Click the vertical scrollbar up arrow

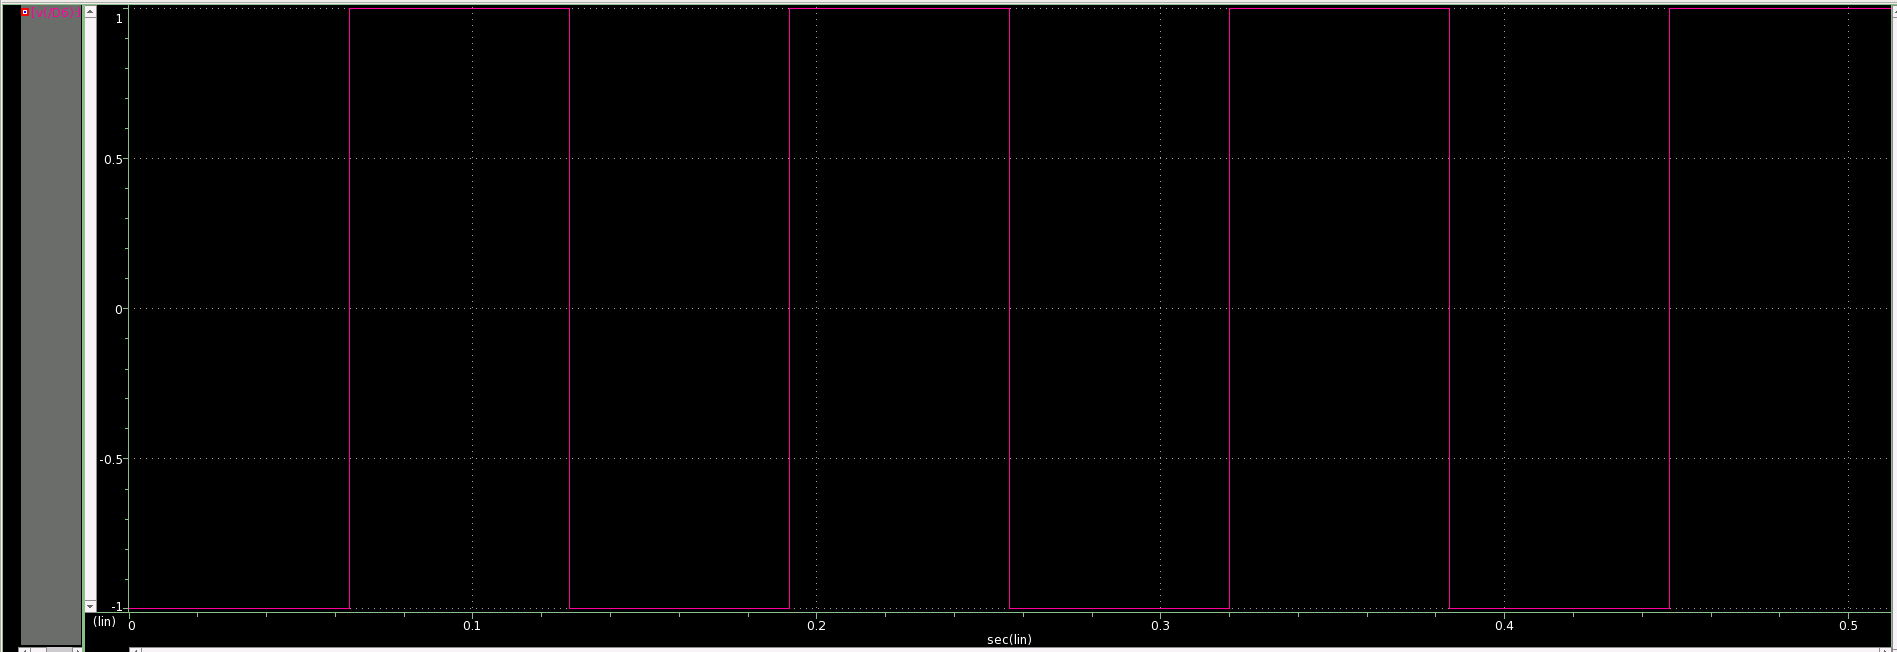90,12
